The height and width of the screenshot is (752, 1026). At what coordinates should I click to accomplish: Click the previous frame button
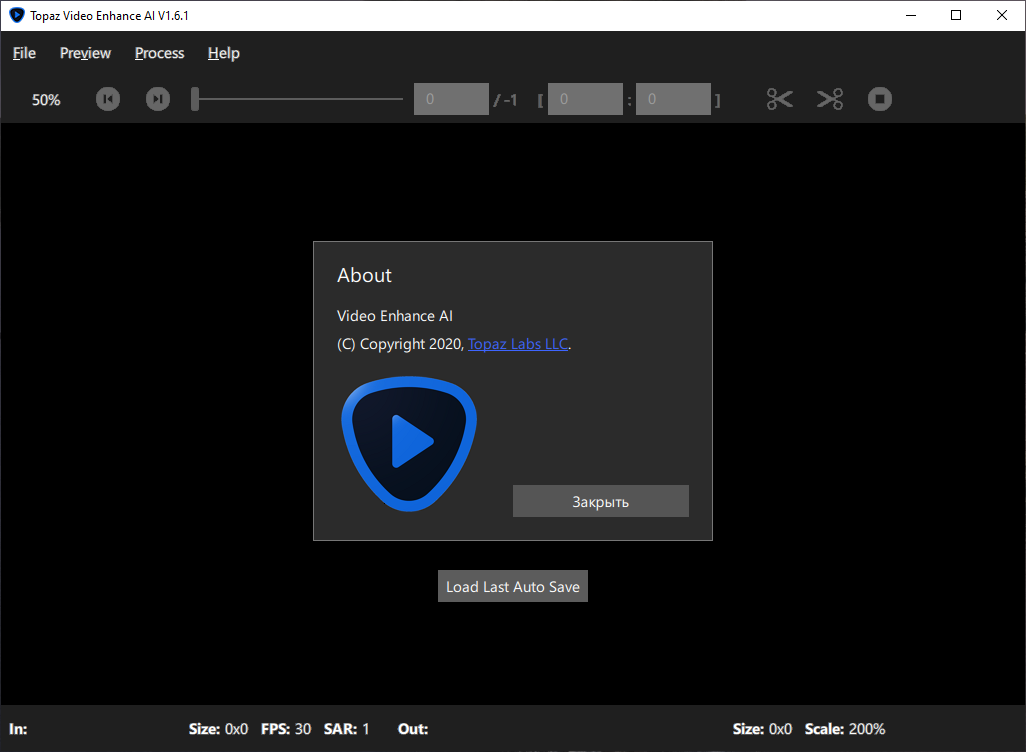[108, 99]
